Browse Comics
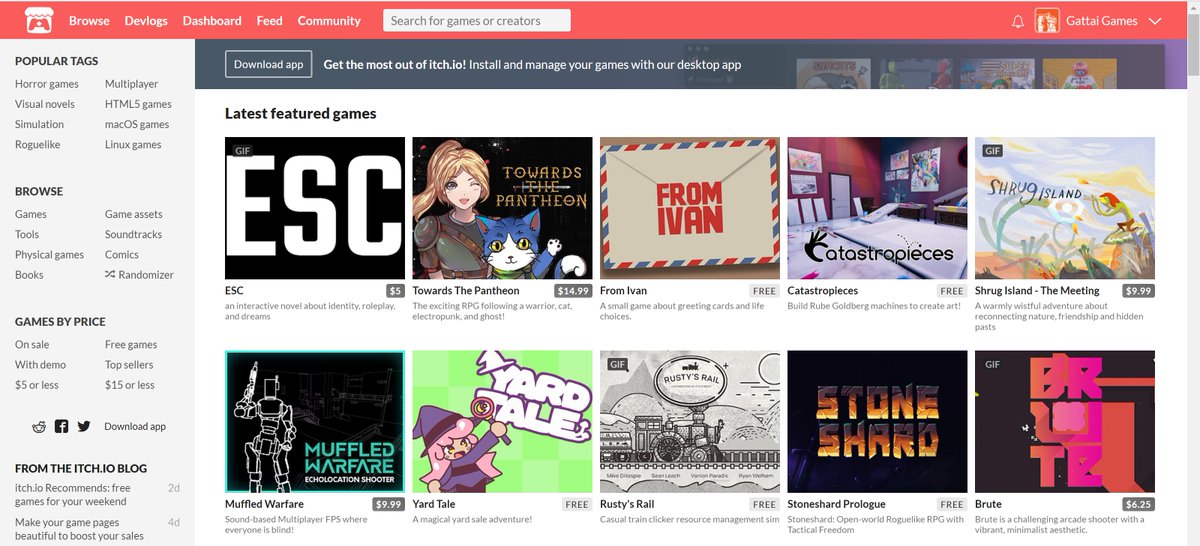Screen dimensions: 1200x546 coord(122,254)
